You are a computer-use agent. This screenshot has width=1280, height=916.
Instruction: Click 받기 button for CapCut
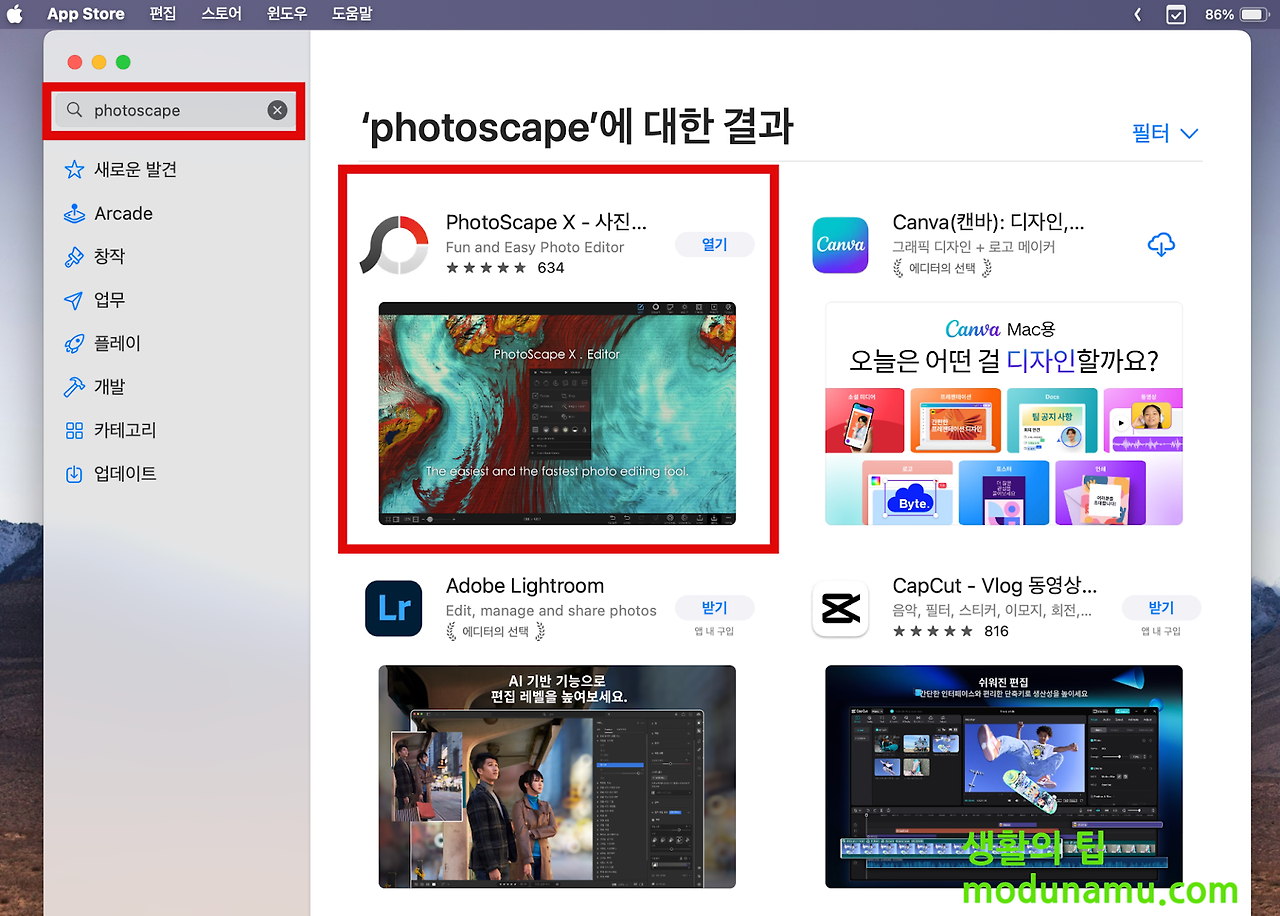click(x=1161, y=607)
